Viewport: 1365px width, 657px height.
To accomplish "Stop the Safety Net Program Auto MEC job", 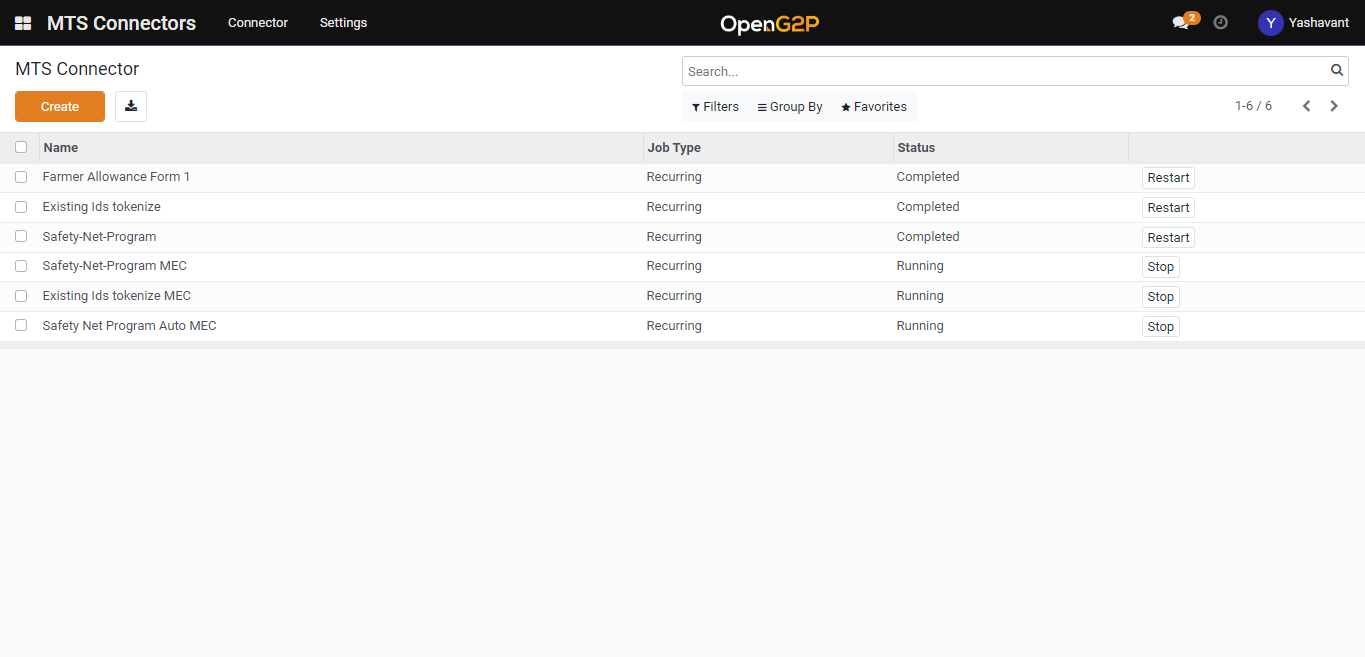I will 1160,327.
